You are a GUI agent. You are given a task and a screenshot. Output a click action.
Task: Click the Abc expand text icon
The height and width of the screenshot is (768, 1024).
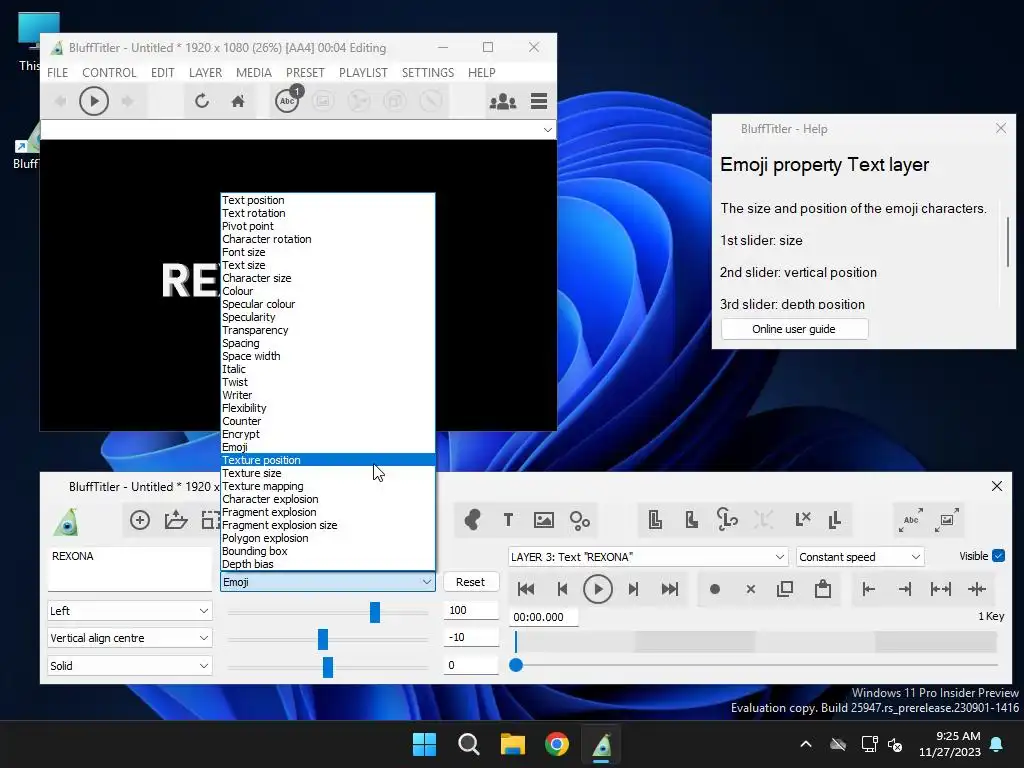pos(911,520)
